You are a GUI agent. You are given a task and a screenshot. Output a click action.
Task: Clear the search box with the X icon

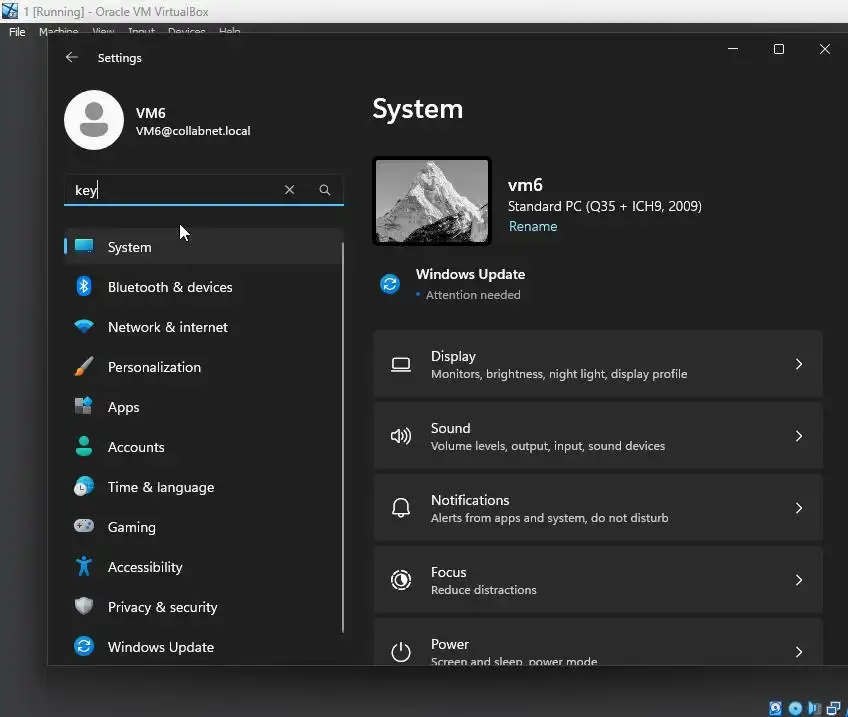point(289,190)
